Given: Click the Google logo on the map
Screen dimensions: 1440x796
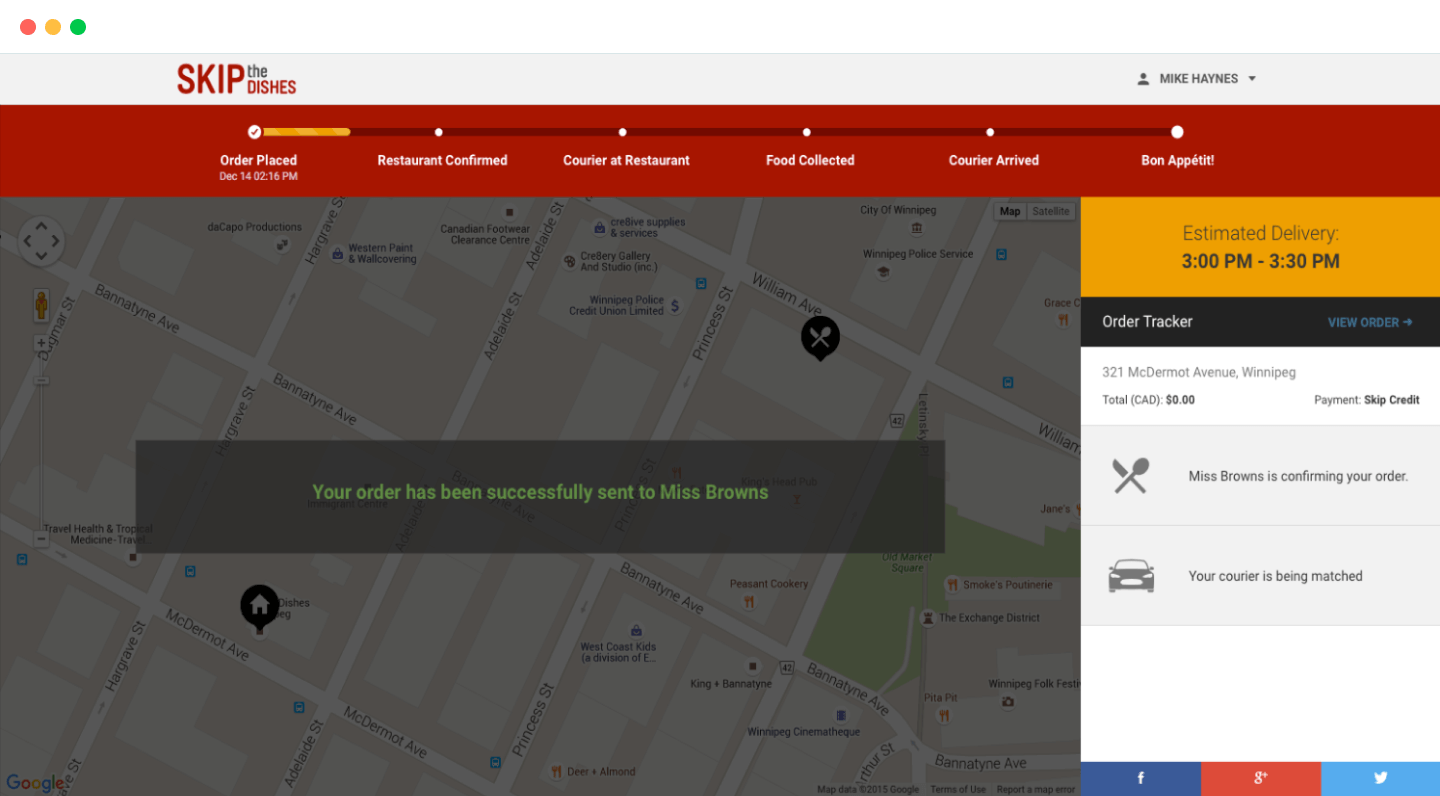Looking at the screenshot, I should 36,783.
